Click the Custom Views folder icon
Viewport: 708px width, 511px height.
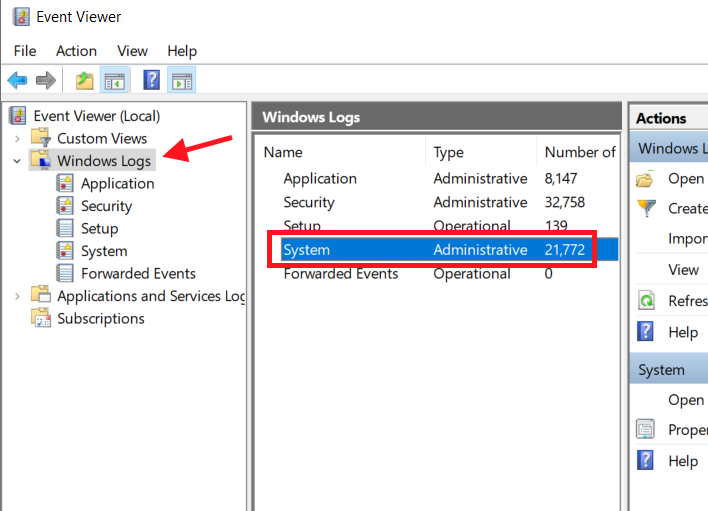pyautogui.click(x=41, y=138)
